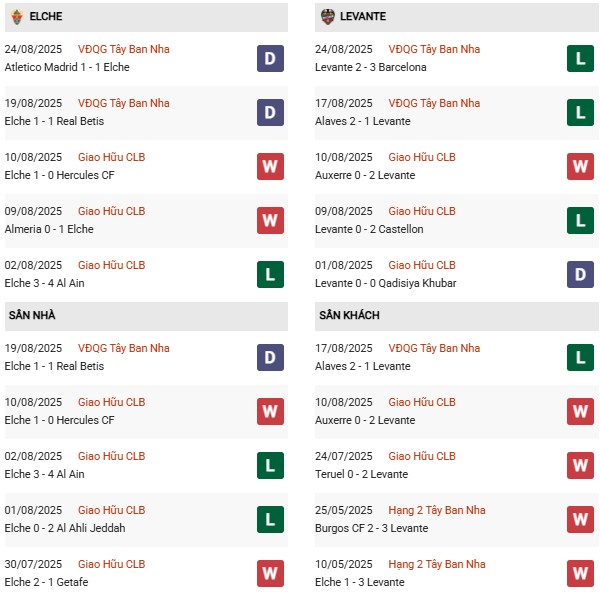
Task: Click the D badge for Atletico Madrid match
Action: [x=270, y=59]
